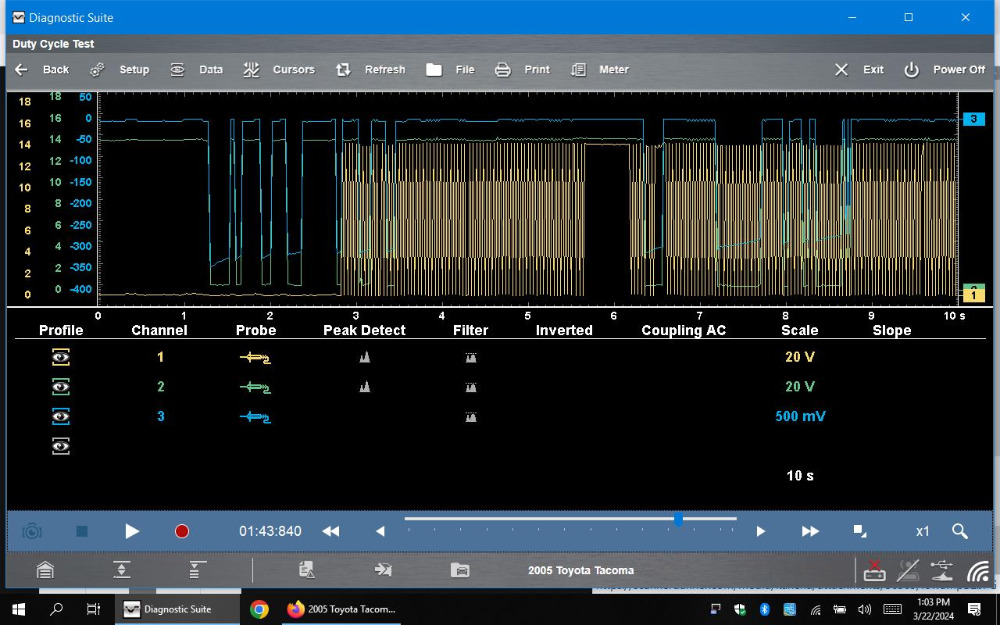The height and width of the screenshot is (625, 1000).
Task: Open channel 1 scale 20 V selector
Action: (x=799, y=357)
